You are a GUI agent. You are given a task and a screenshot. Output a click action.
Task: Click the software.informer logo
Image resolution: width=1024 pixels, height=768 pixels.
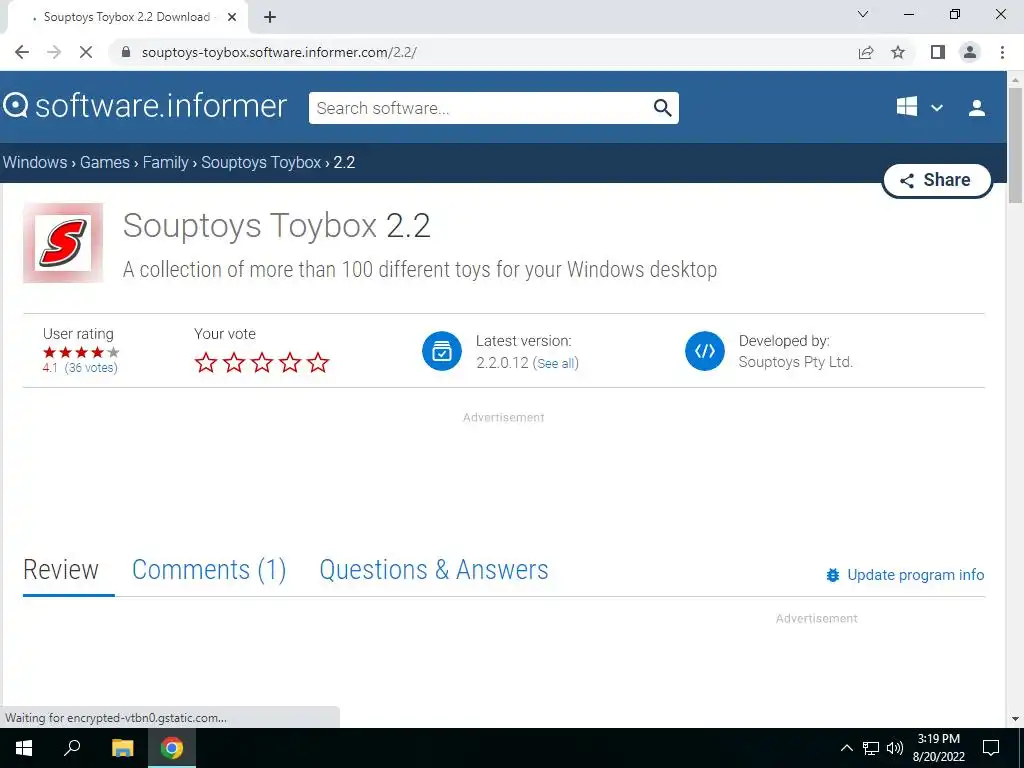[145, 106]
